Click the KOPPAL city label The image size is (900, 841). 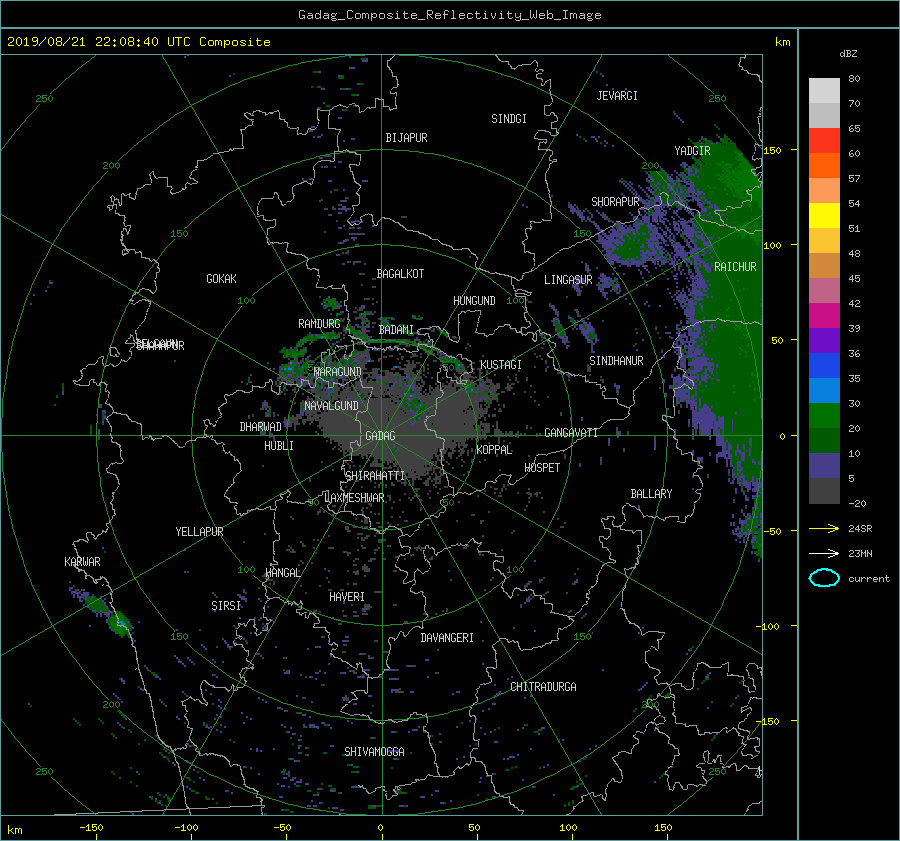[x=494, y=450]
